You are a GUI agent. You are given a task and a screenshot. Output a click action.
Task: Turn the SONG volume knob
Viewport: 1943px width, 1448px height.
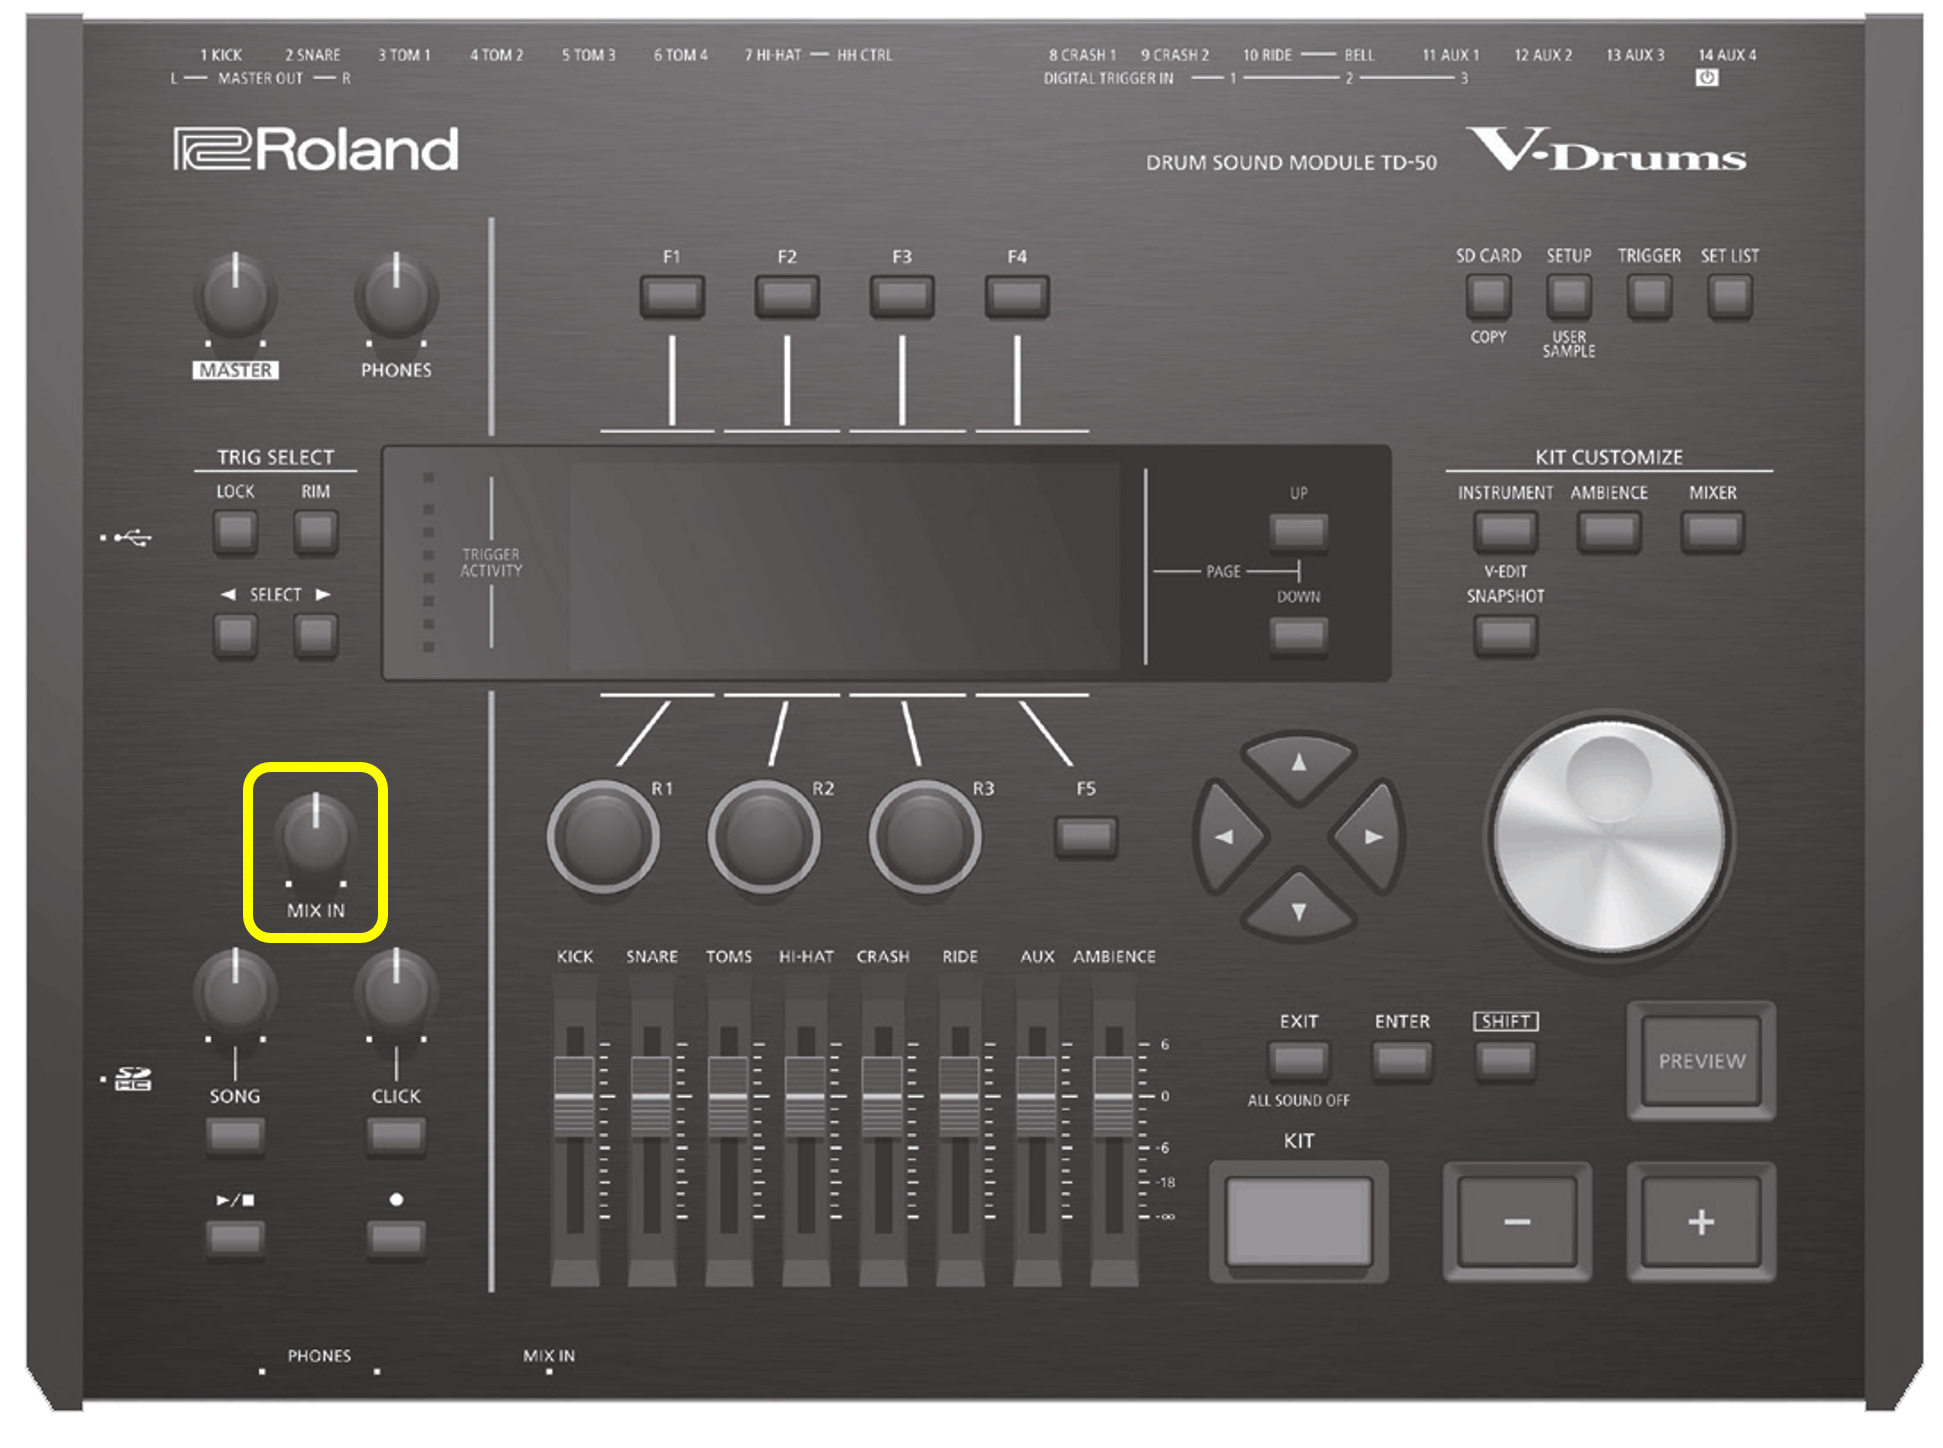(x=235, y=991)
